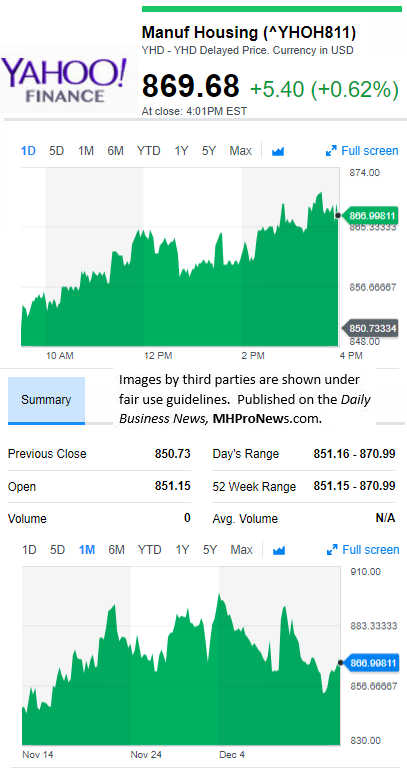Select 1D range on the upper chart
Viewport: 407px width, 773px height.
(x=28, y=151)
